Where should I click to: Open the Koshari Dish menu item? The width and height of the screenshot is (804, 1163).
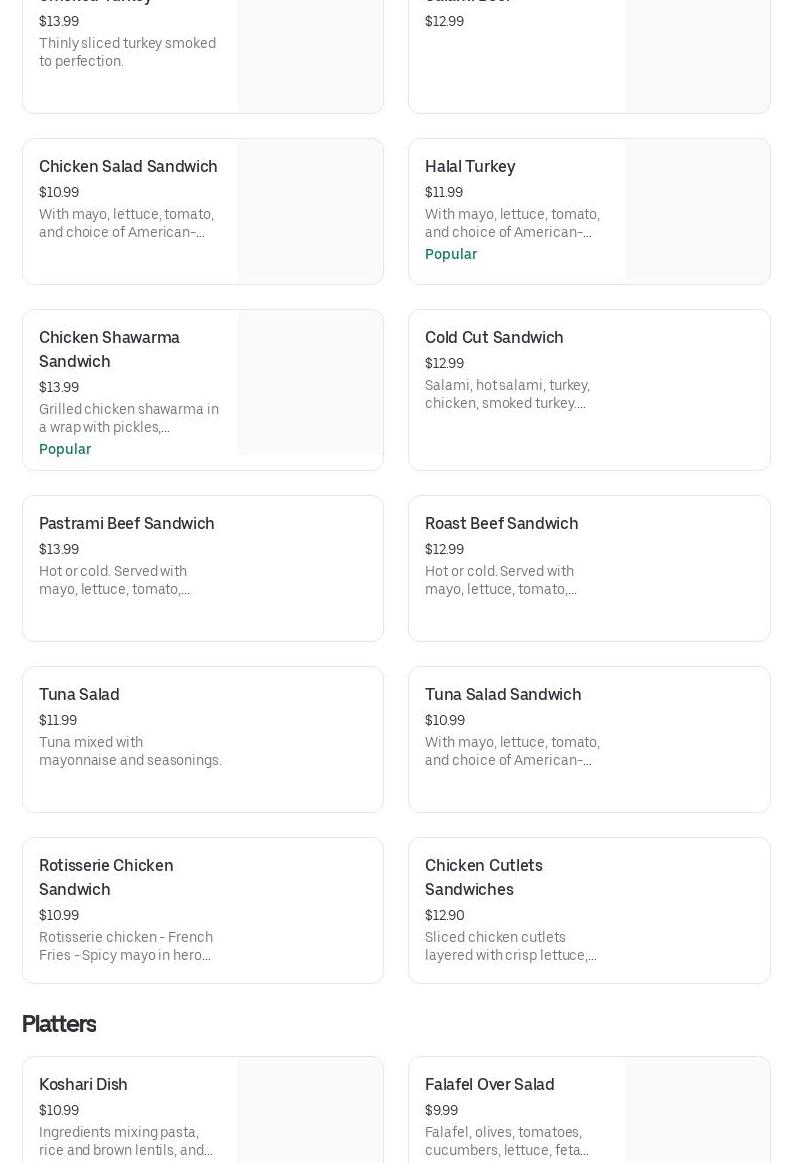coord(130,1110)
